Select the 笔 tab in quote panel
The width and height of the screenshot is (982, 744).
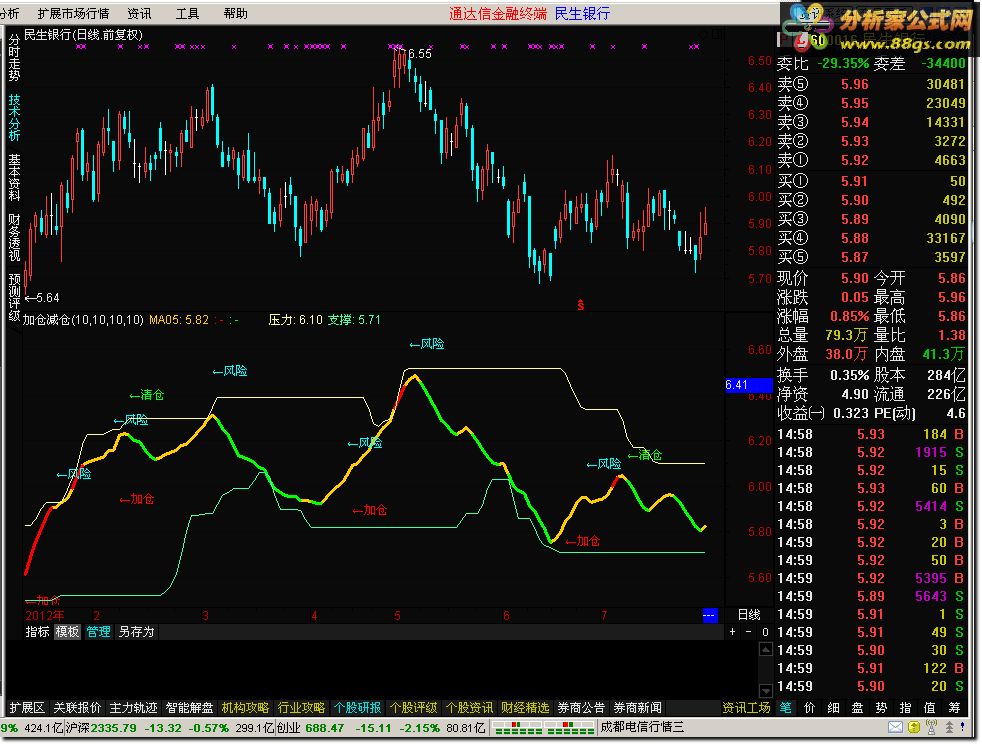click(x=785, y=708)
